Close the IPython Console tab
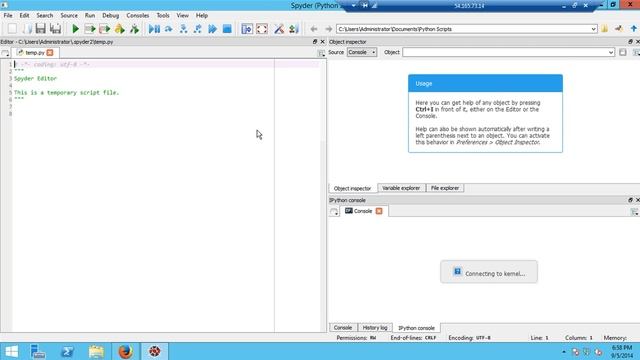Screen dimensions: 640x360 click(379, 211)
